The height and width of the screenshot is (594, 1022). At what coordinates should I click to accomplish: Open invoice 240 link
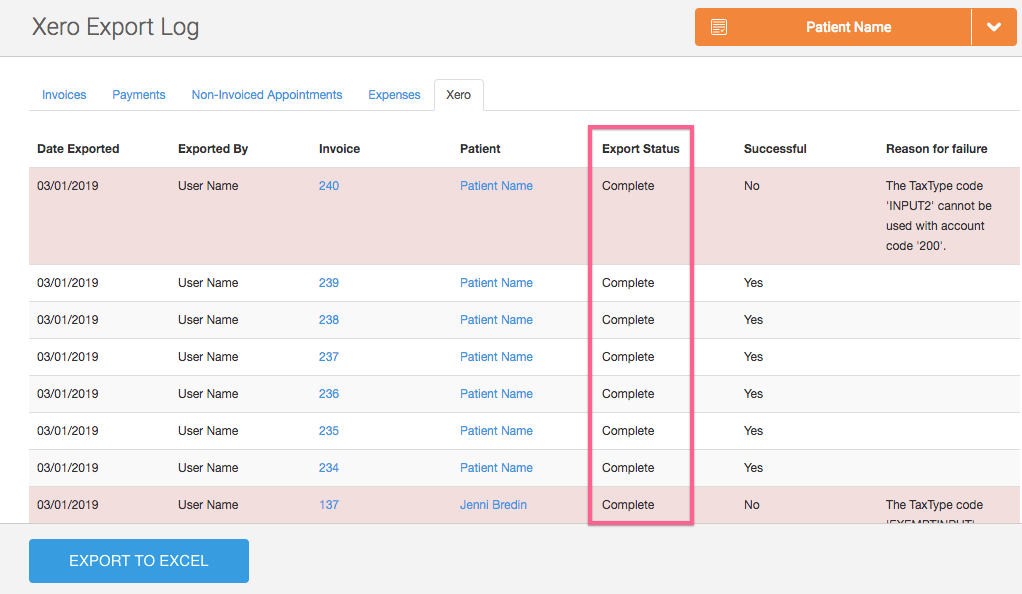point(329,186)
